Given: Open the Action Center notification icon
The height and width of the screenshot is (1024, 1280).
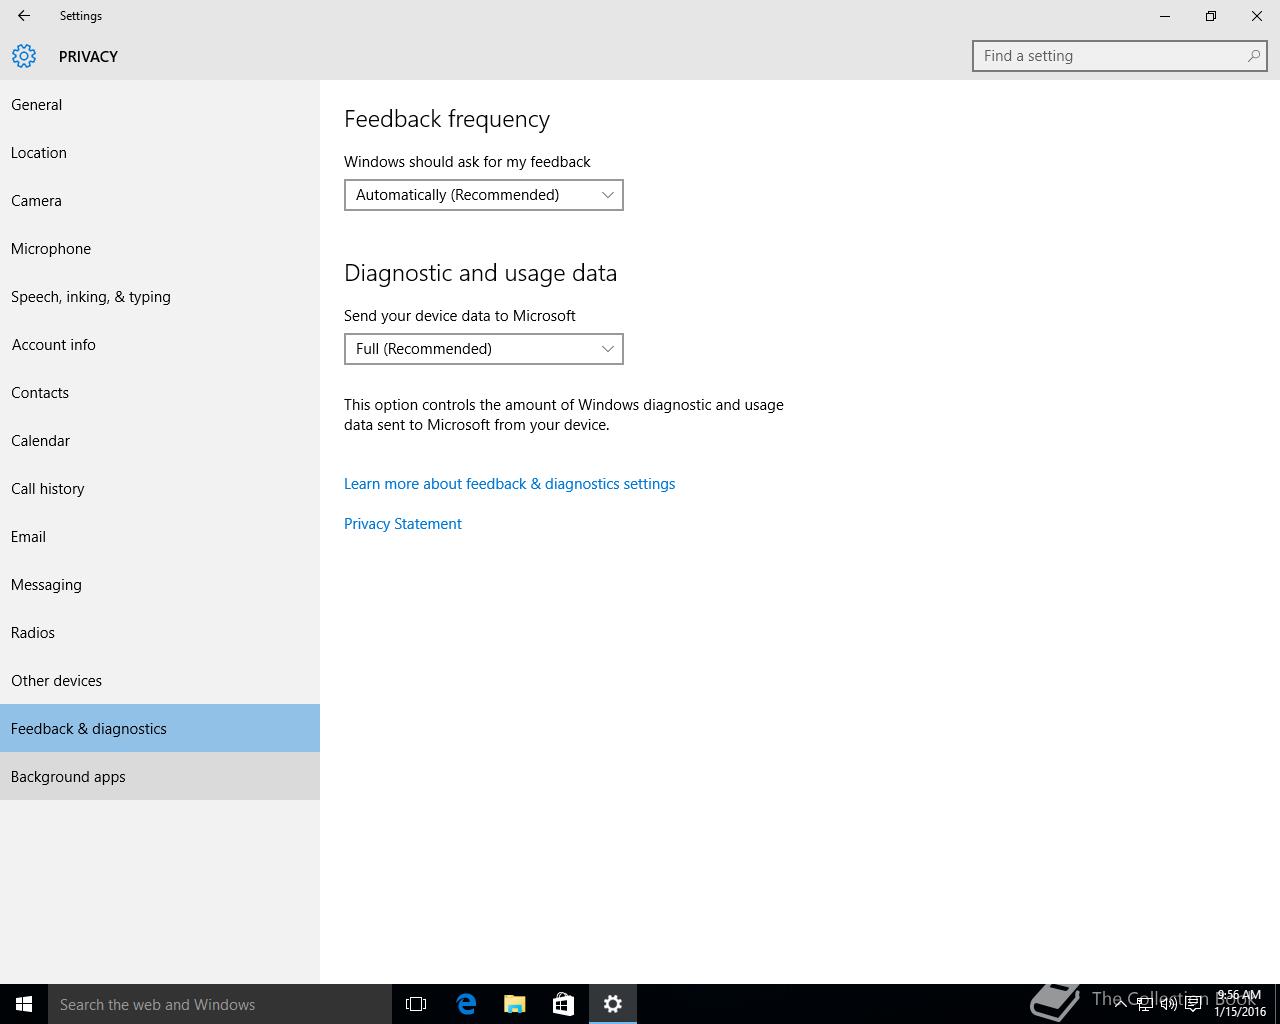Looking at the screenshot, I should pos(1193,1004).
